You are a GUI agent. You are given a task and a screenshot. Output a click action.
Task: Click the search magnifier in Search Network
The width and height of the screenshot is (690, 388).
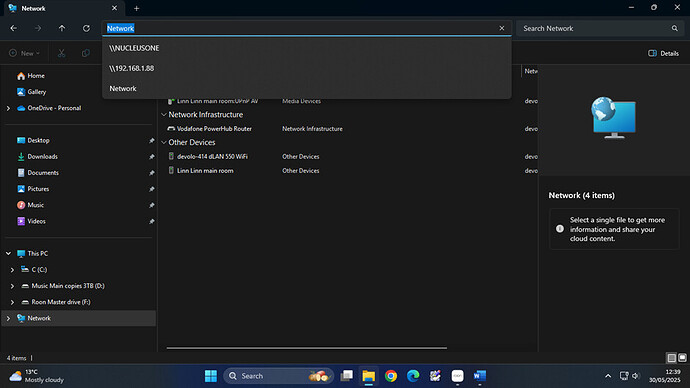tap(675, 28)
